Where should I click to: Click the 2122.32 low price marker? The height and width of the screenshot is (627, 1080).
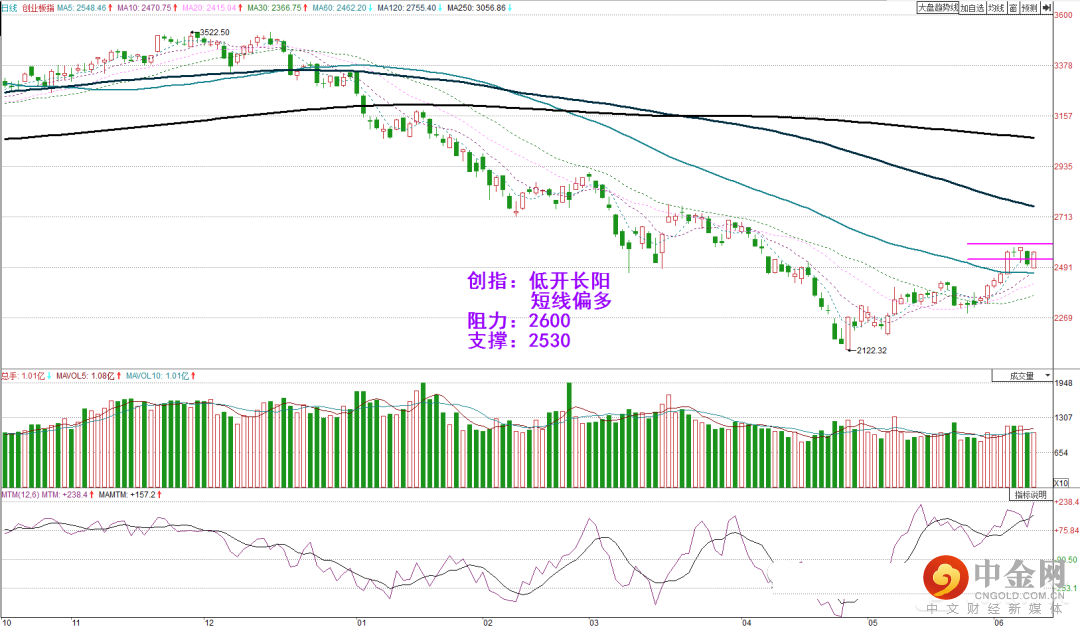(871, 350)
